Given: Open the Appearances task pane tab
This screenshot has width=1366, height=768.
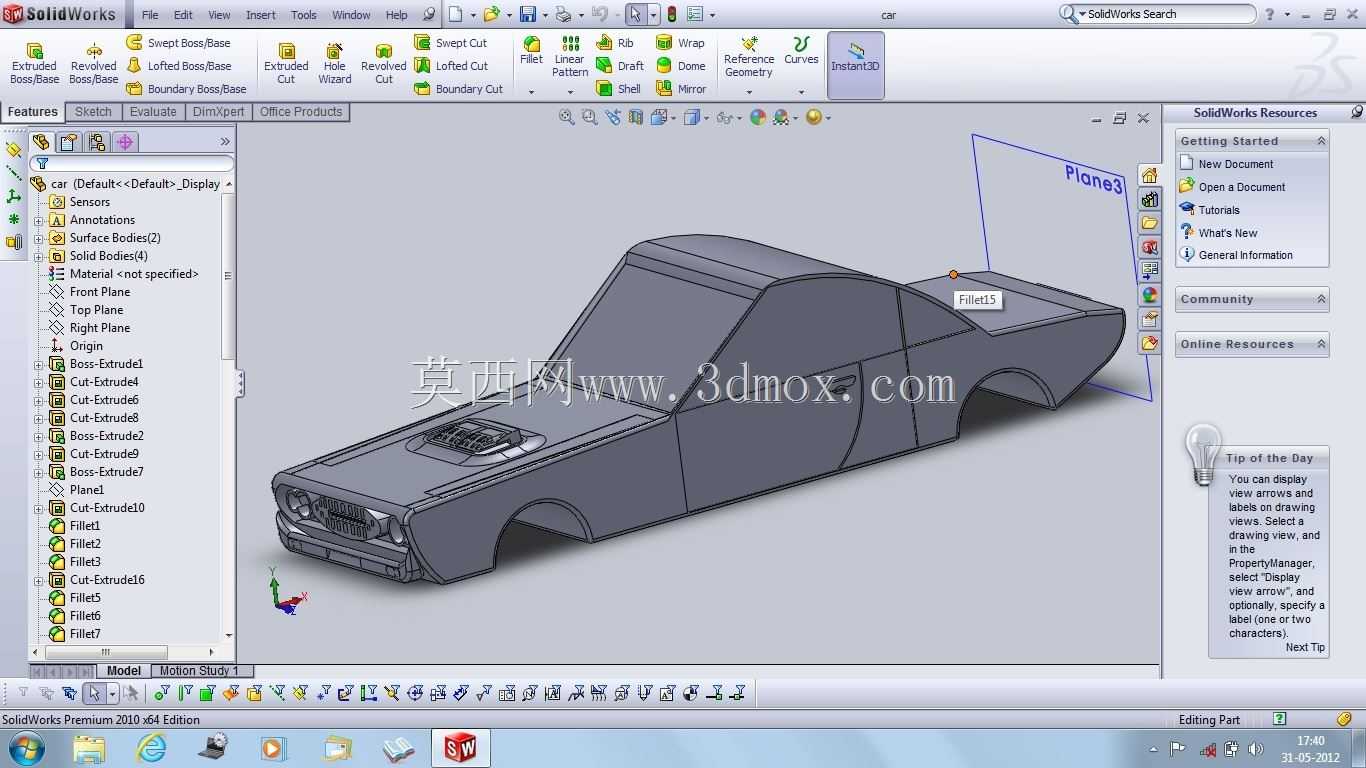Looking at the screenshot, I should coord(1150,295).
